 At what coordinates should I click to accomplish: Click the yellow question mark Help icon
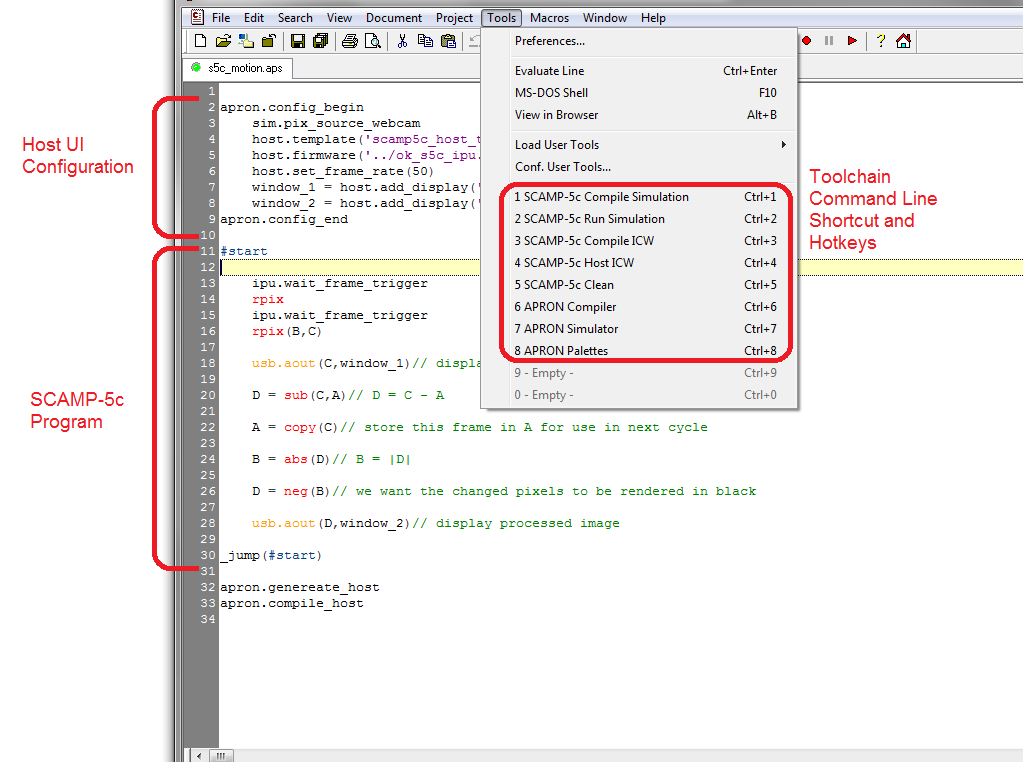(x=881, y=41)
